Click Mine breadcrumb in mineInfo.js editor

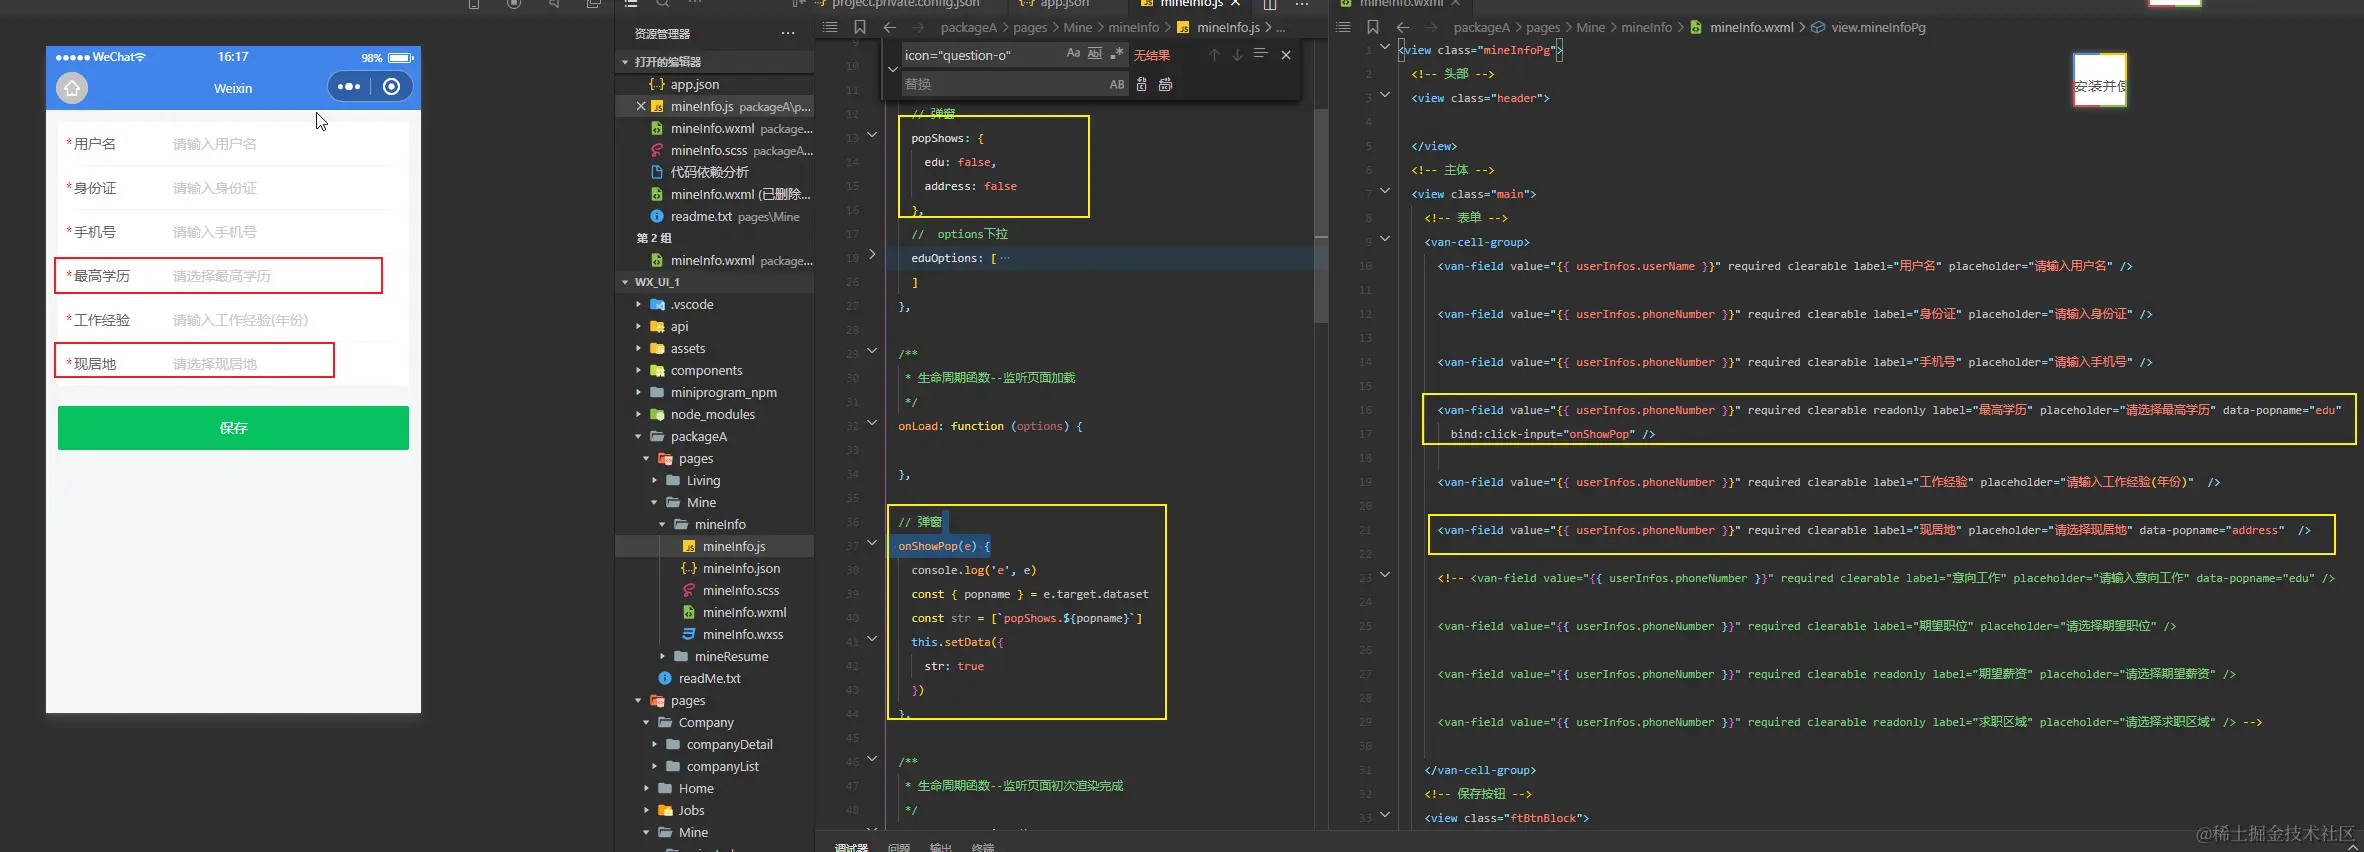coord(1077,27)
